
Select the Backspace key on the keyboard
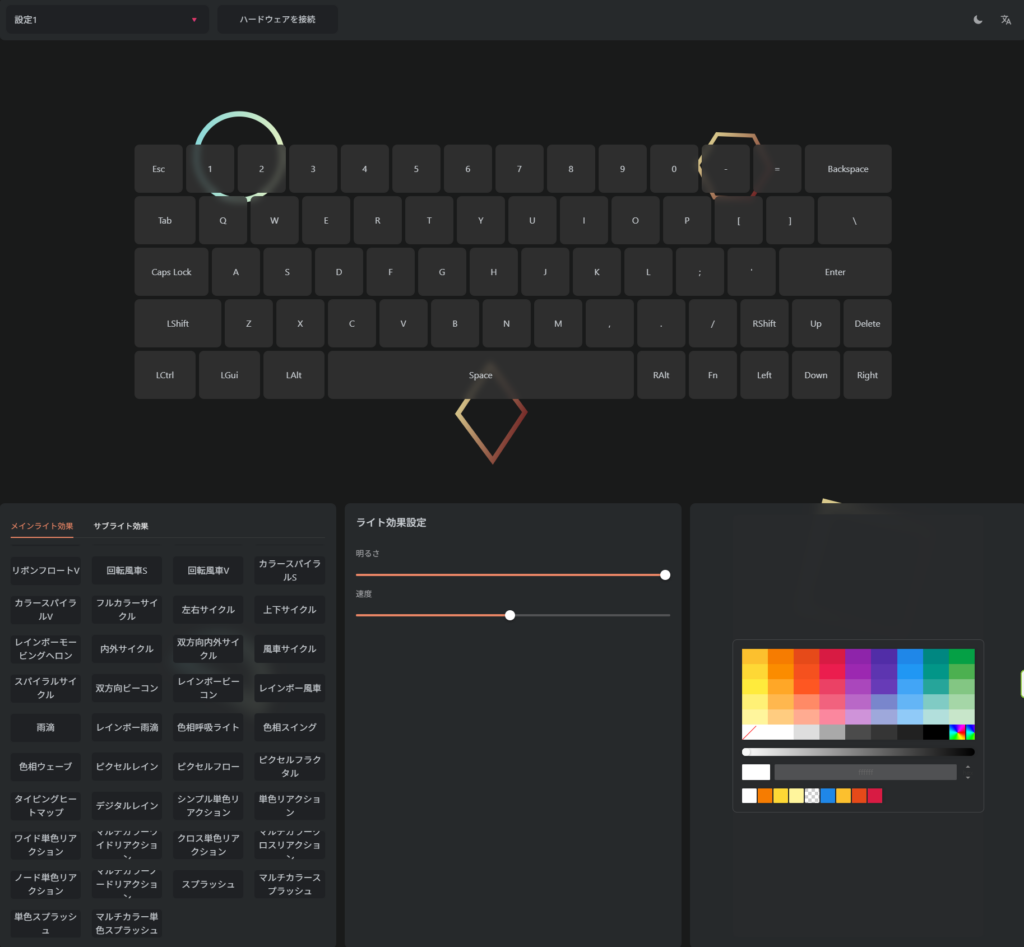point(847,169)
